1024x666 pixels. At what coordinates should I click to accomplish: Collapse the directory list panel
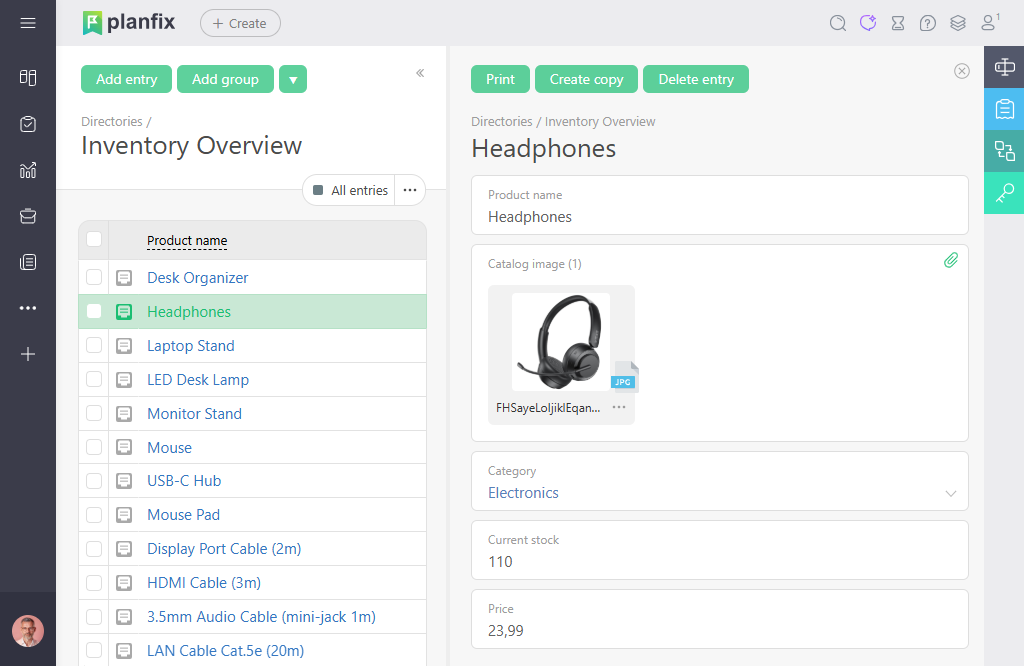(x=420, y=73)
